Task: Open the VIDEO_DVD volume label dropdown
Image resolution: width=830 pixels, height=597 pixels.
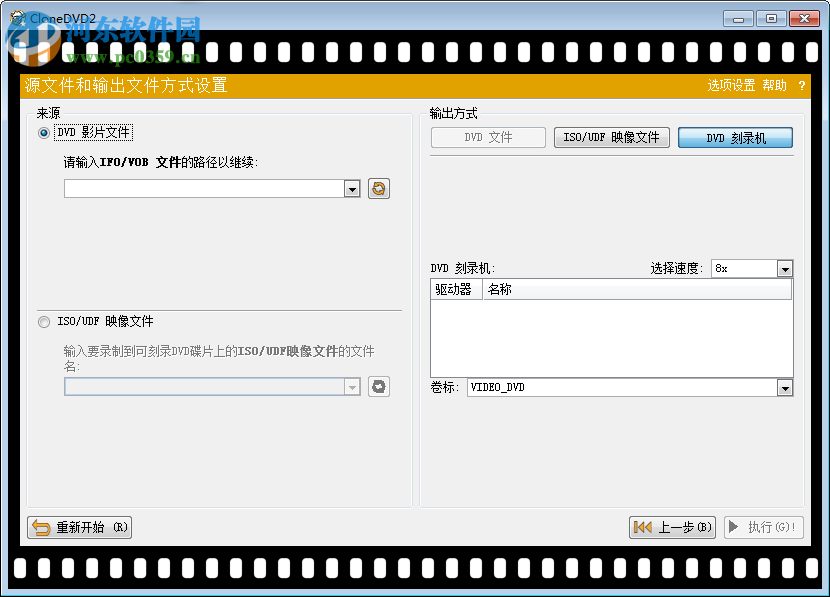Action: coord(786,387)
